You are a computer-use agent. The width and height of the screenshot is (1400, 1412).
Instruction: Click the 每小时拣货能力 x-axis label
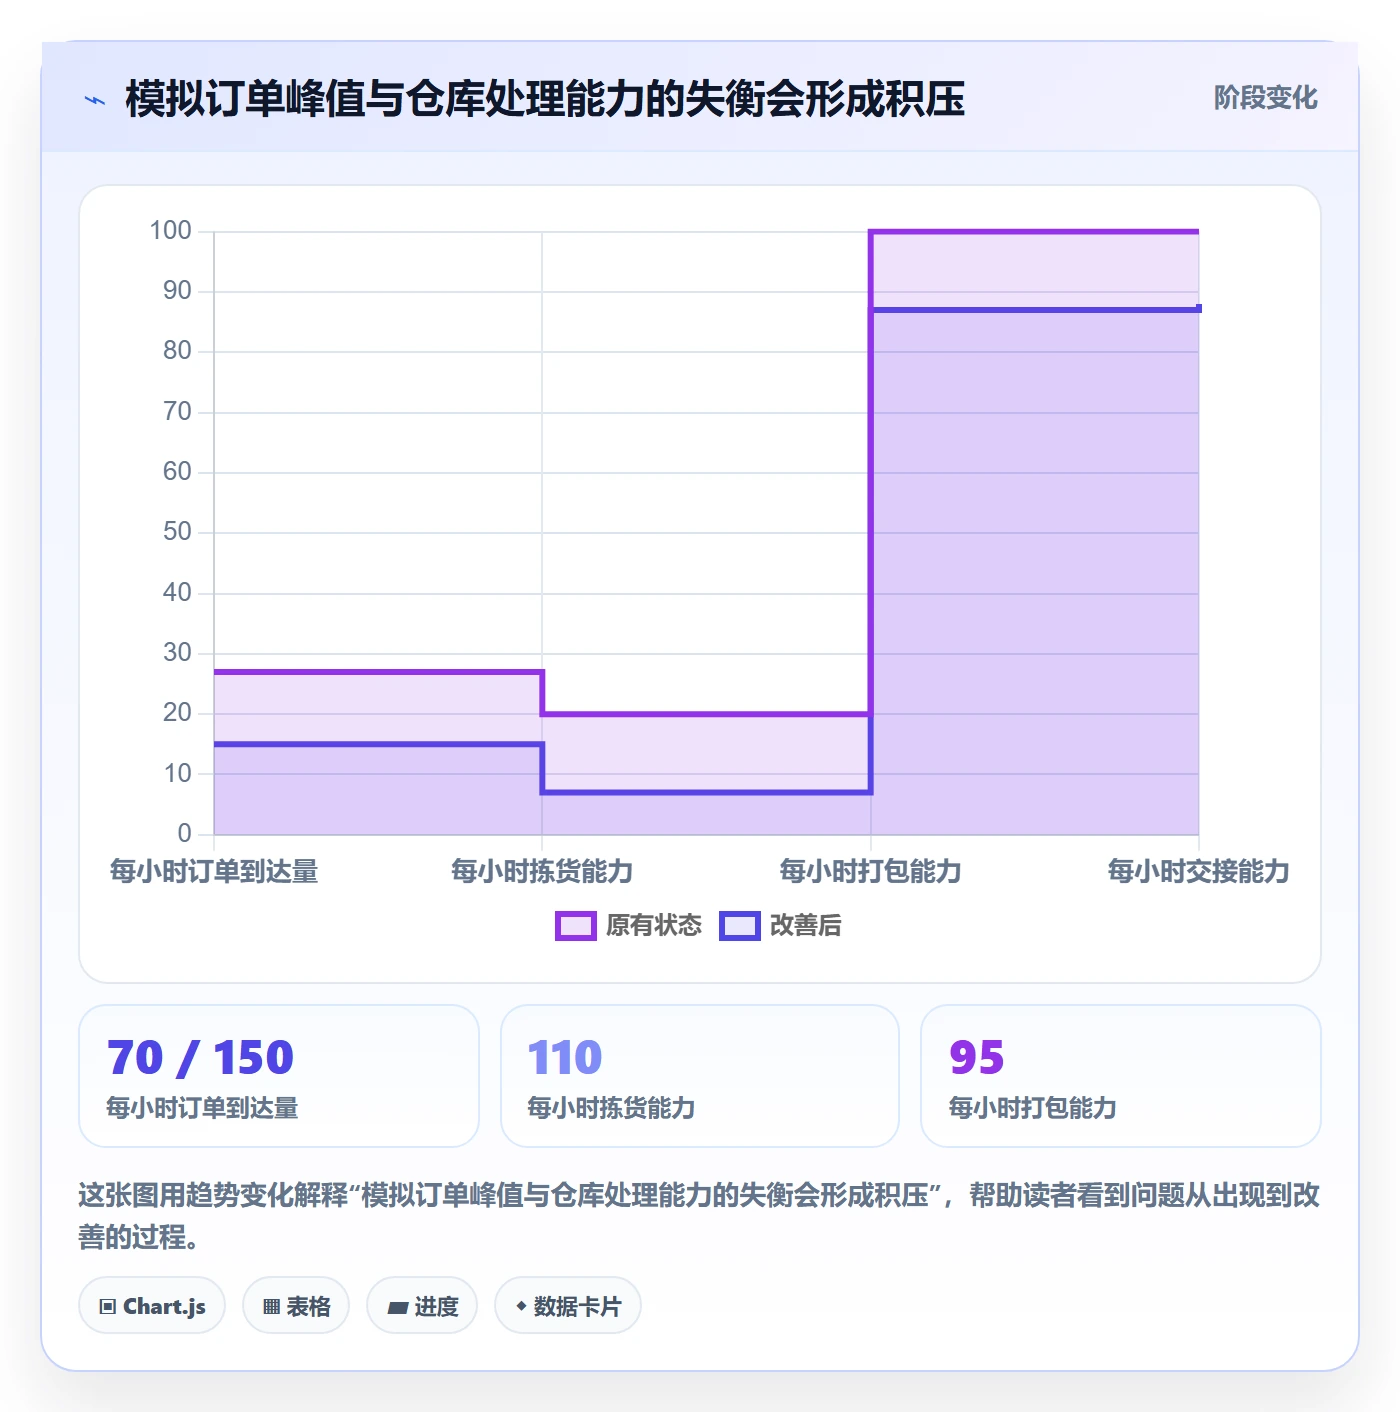(542, 872)
